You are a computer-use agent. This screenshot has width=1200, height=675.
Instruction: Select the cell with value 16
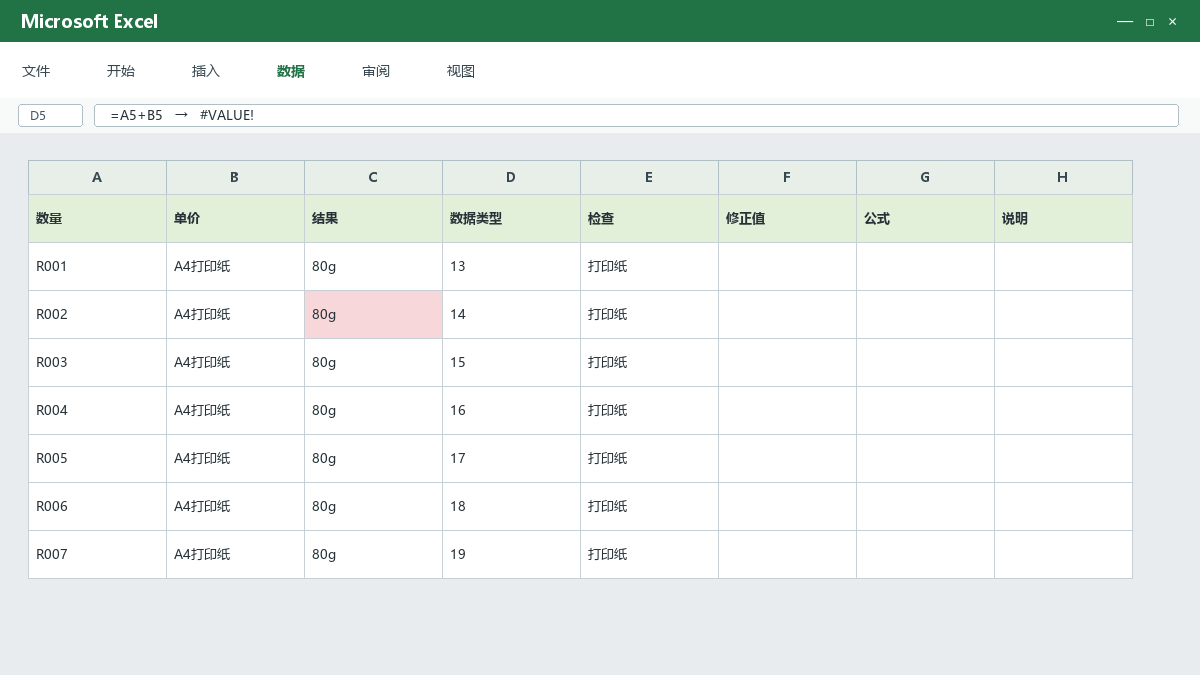click(511, 410)
